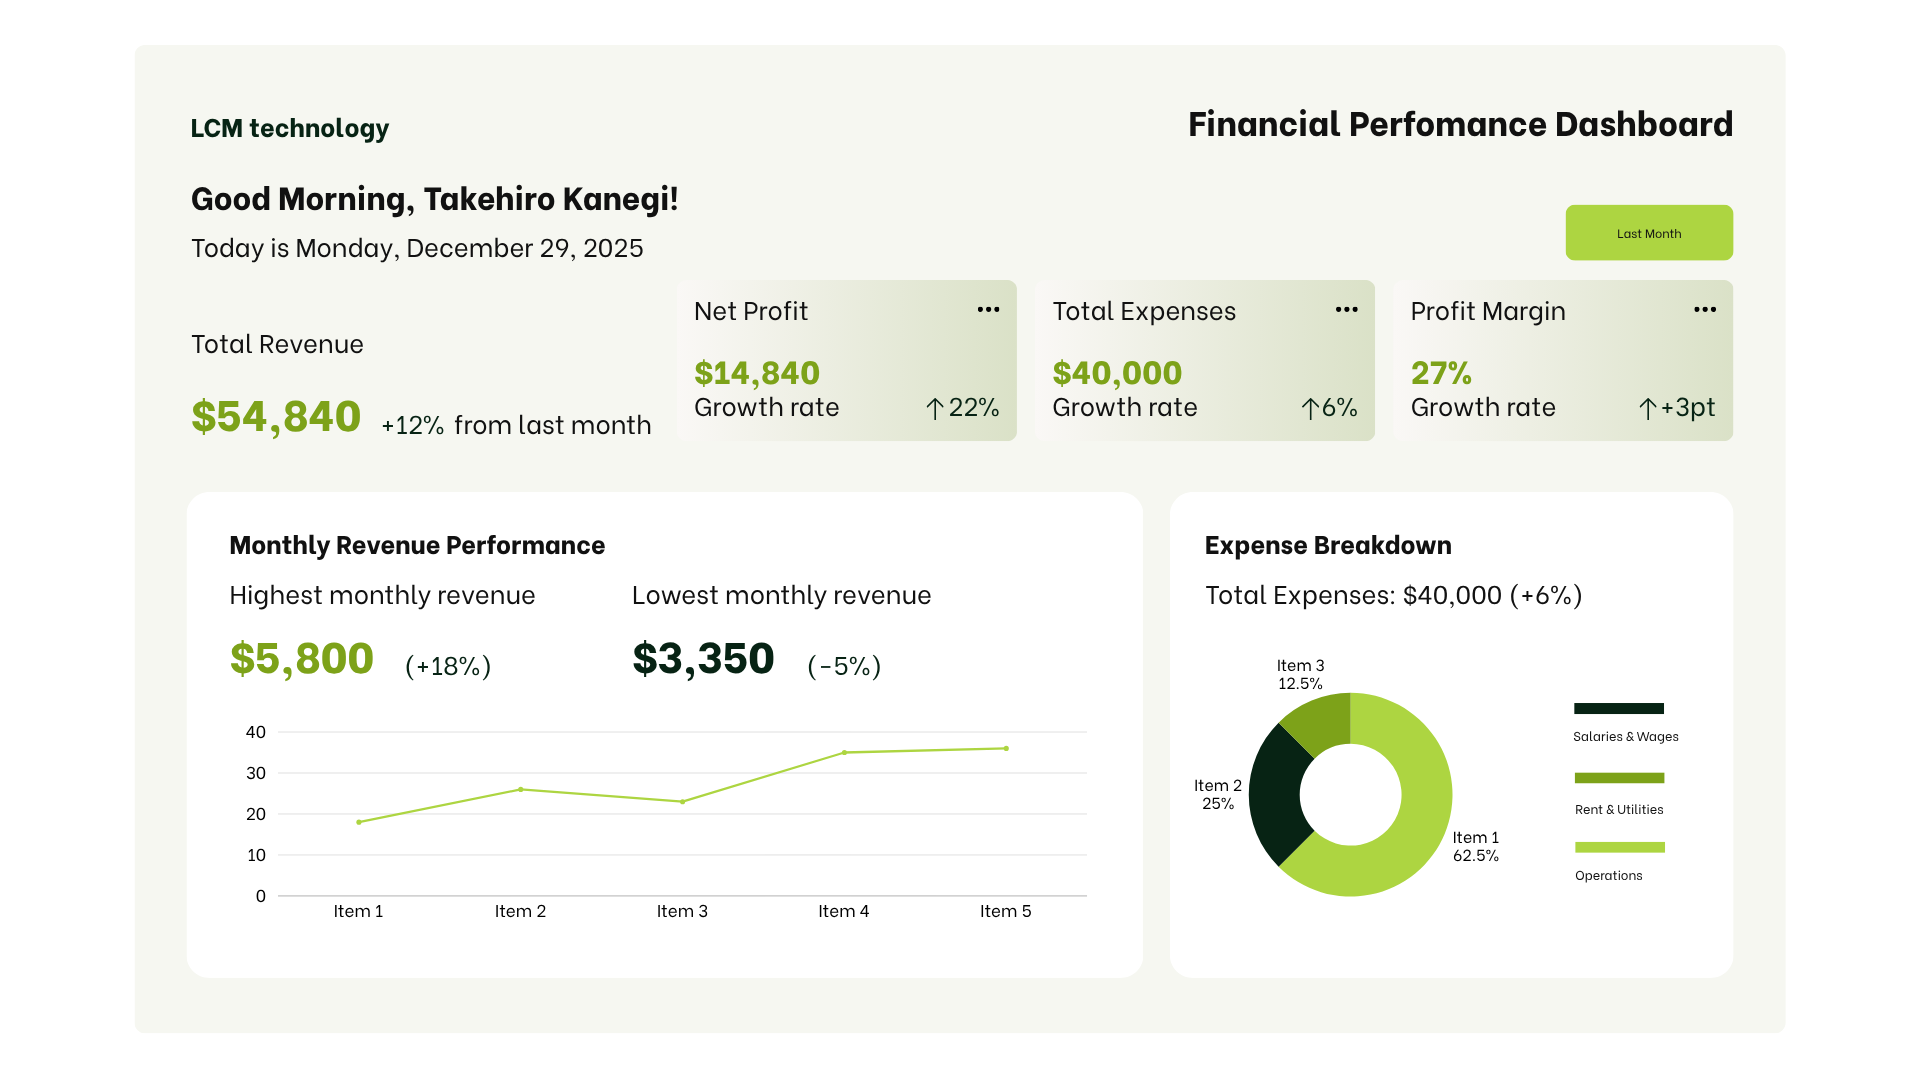
Task: Open Net Profit card options menu
Action: click(x=988, y=310)
